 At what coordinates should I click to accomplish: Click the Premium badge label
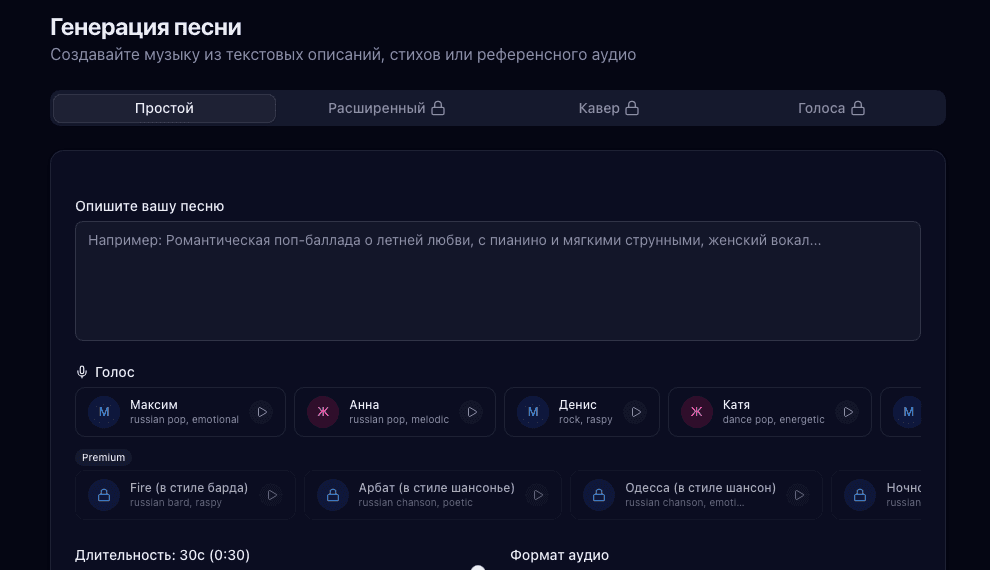pyautogui.click(x=104, y=457)
